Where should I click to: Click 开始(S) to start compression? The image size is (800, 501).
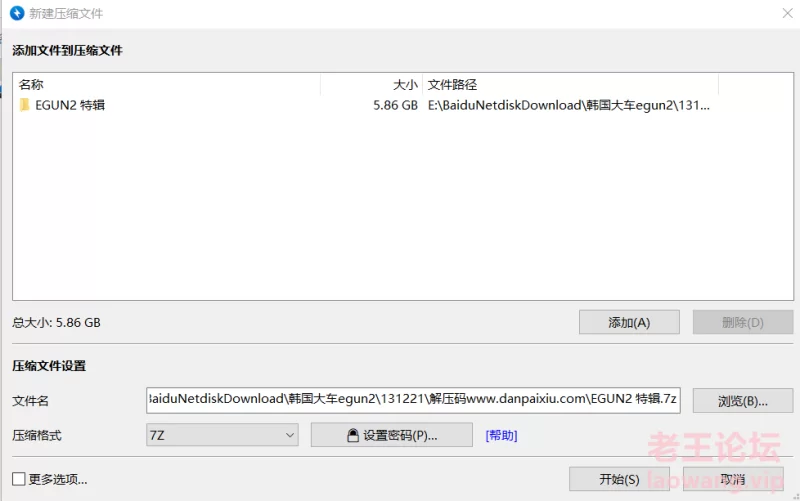click(x=619, y=479)
